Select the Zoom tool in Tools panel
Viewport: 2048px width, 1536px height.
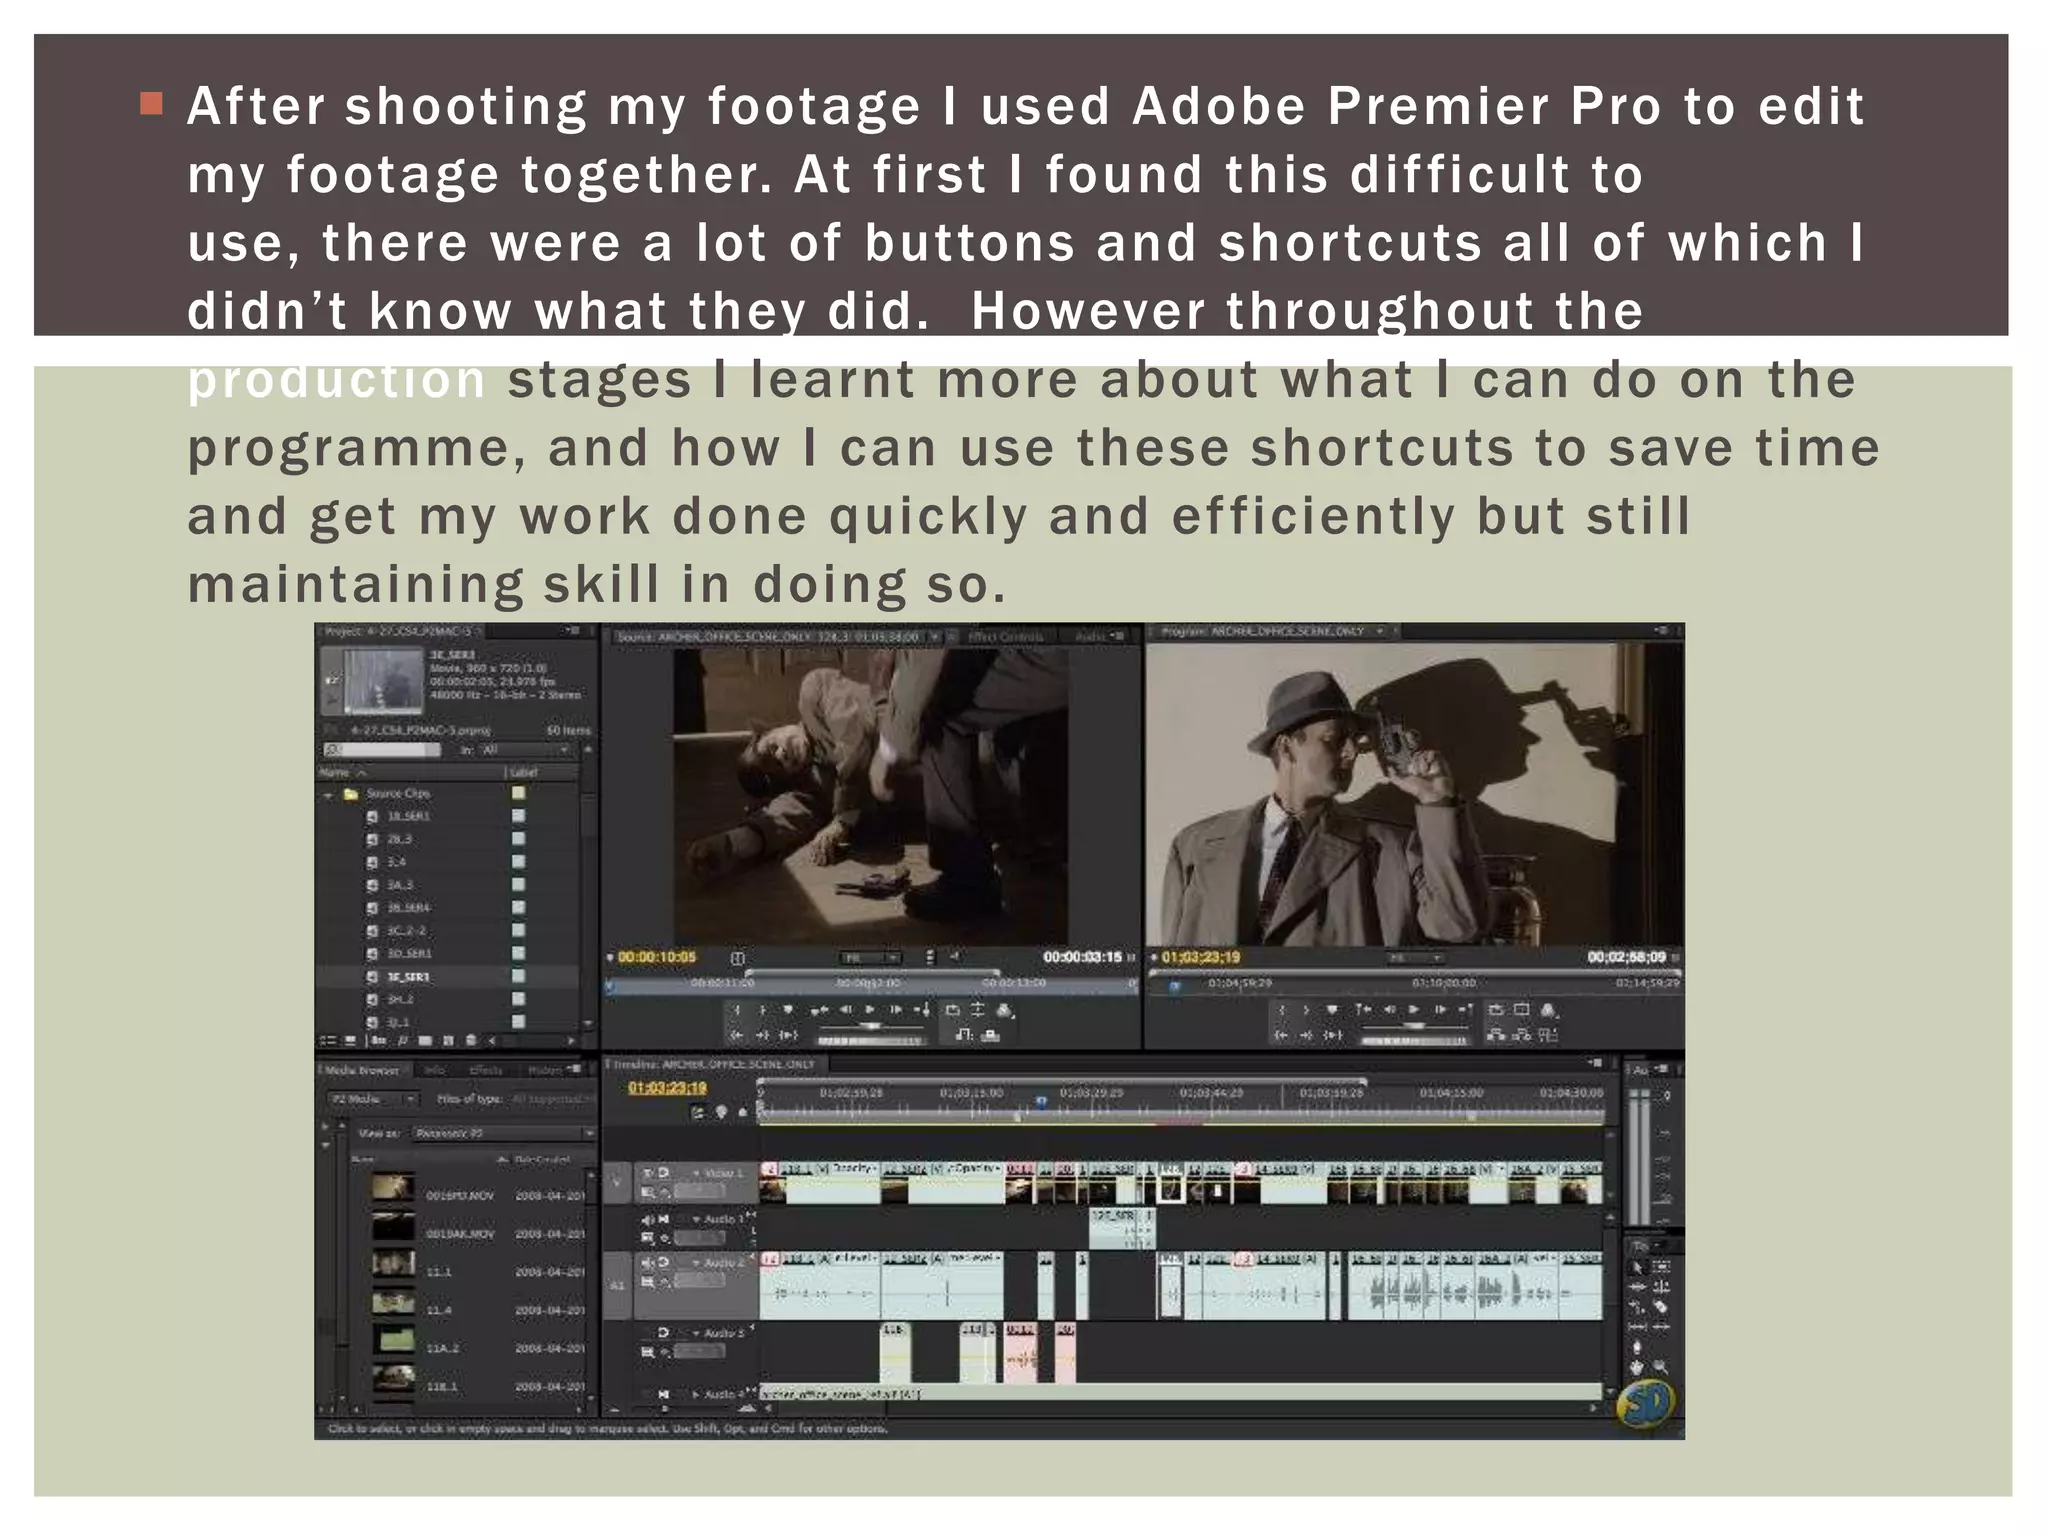[1660, 1367]
